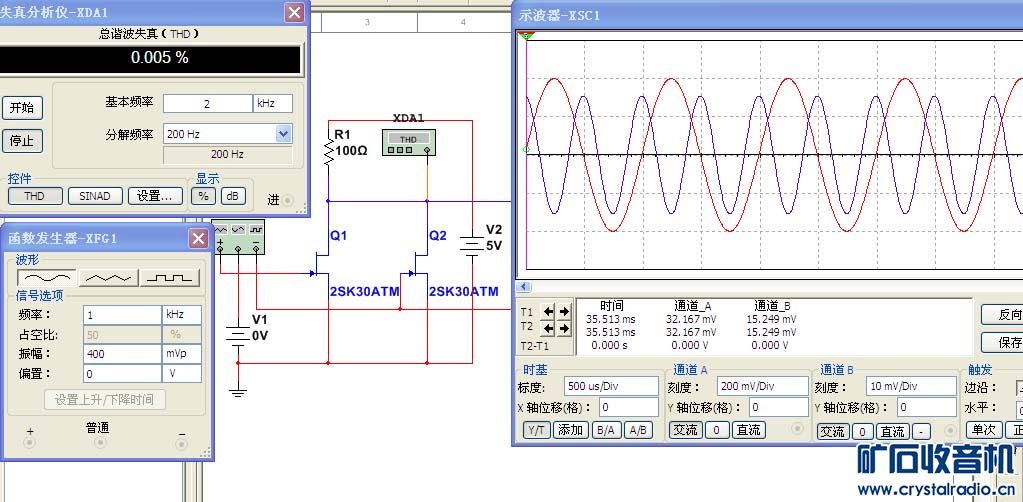Toggle display to dB mode

[x=233, y=196]
